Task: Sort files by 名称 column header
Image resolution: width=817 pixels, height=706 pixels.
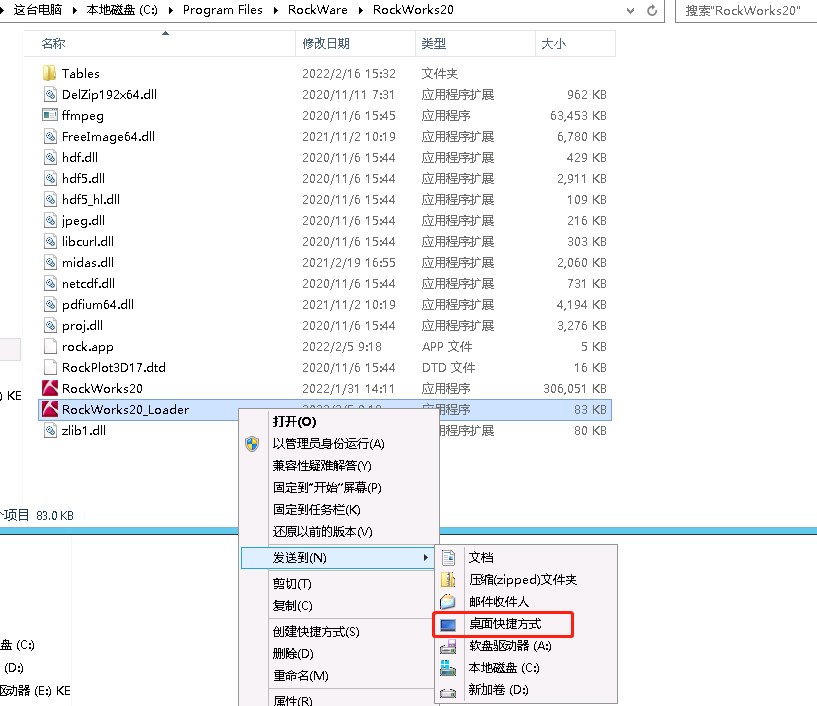Action: 159,44
